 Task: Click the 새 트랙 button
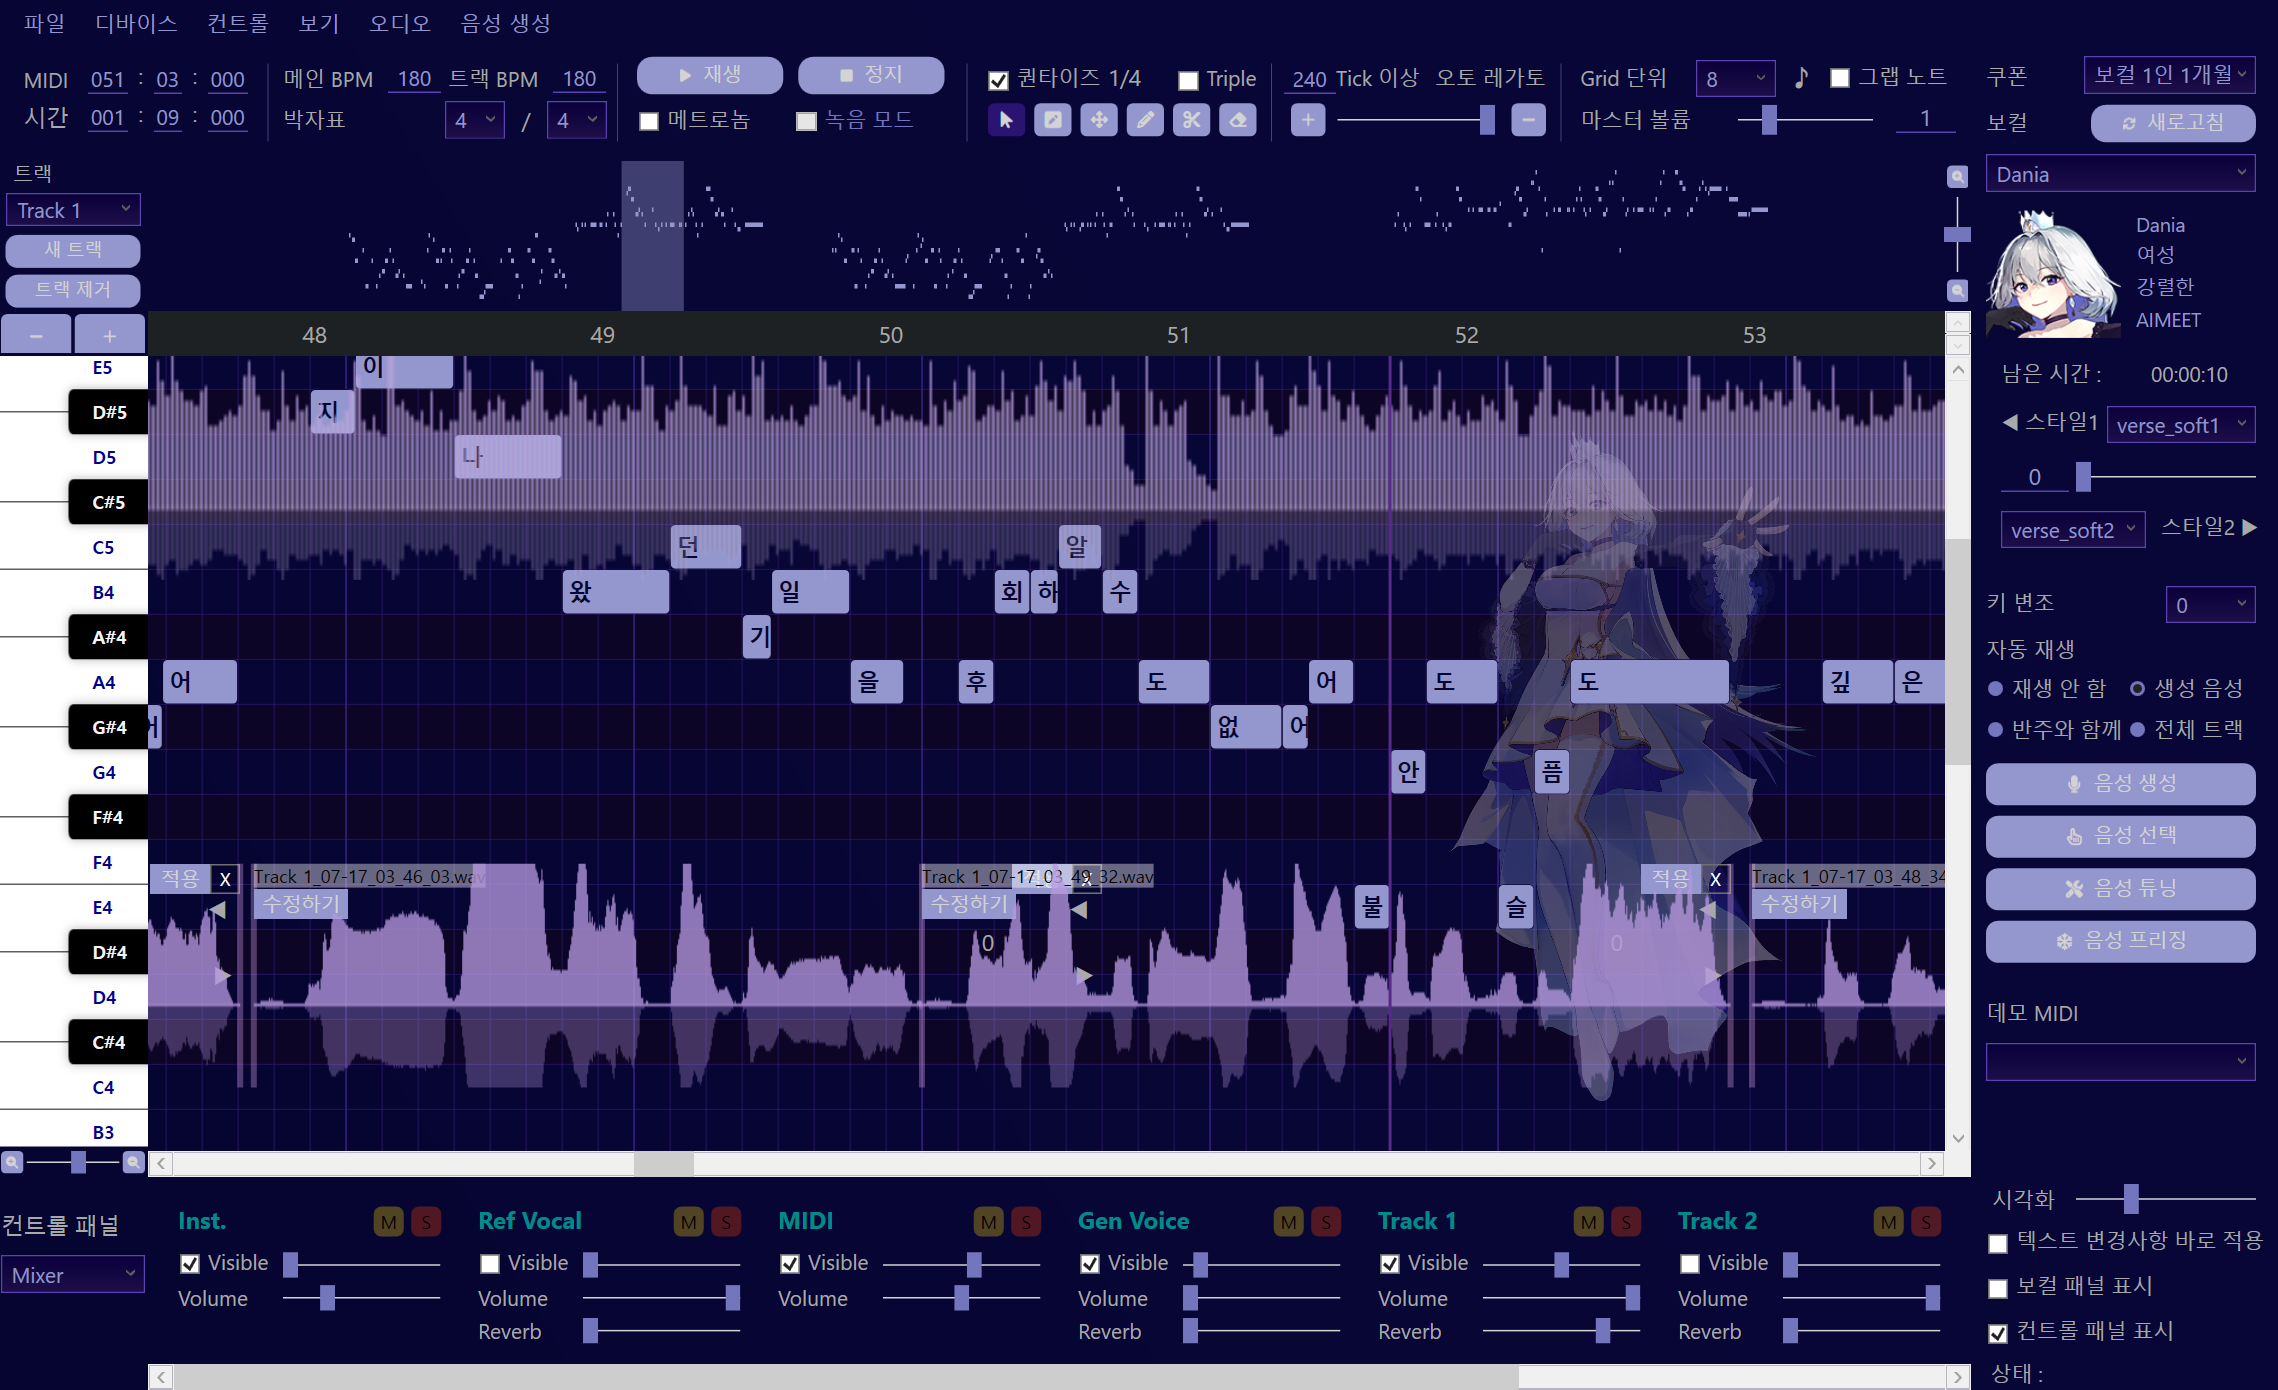[x=73, y=250]
